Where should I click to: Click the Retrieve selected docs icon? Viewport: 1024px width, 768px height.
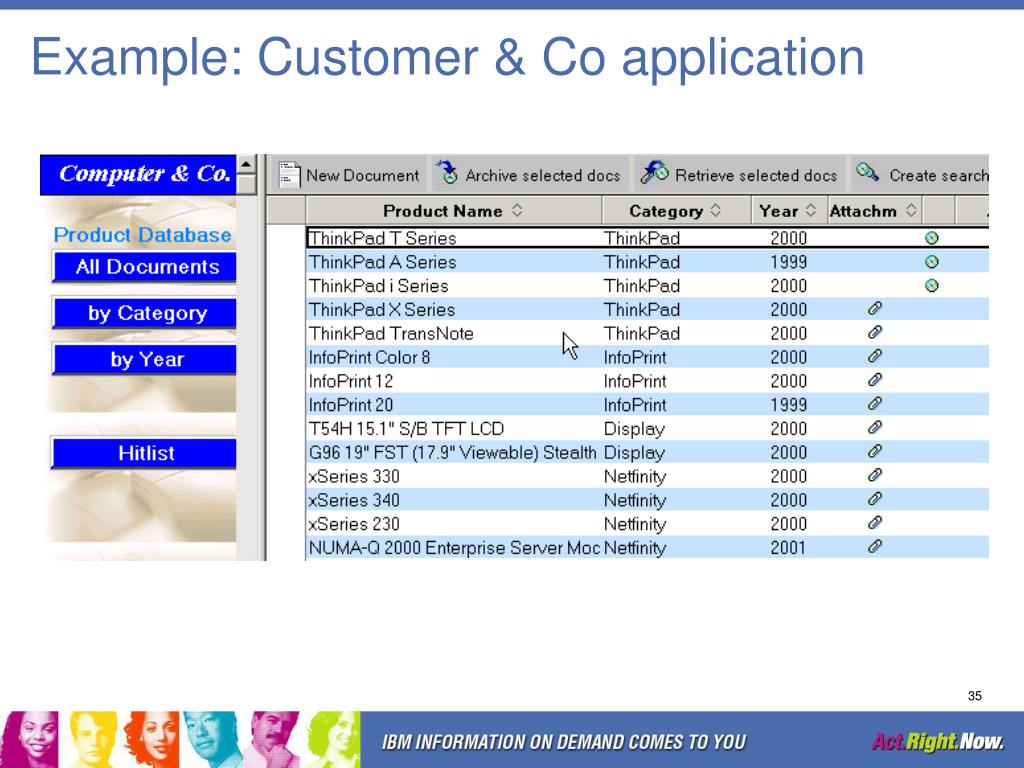click(654, 172)
